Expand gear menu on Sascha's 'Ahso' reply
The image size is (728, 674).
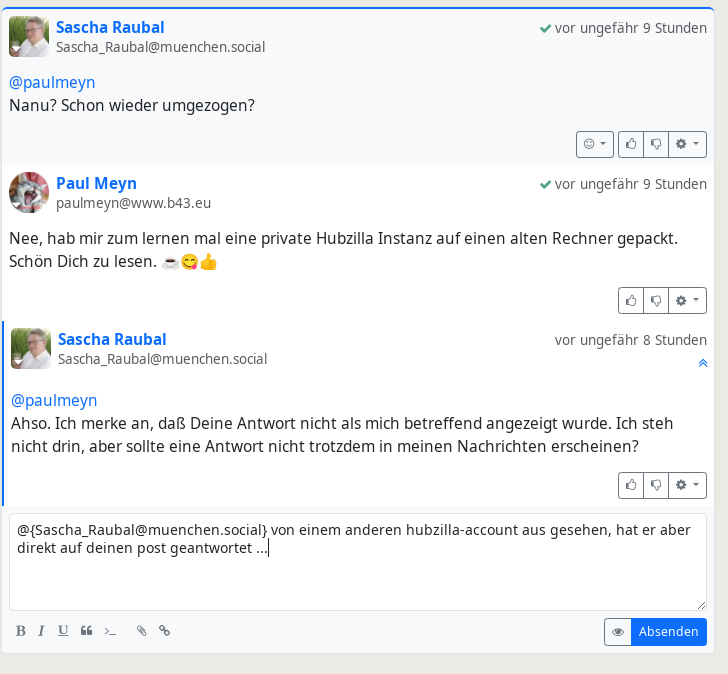pyautogui.click(x=686, y=485)
